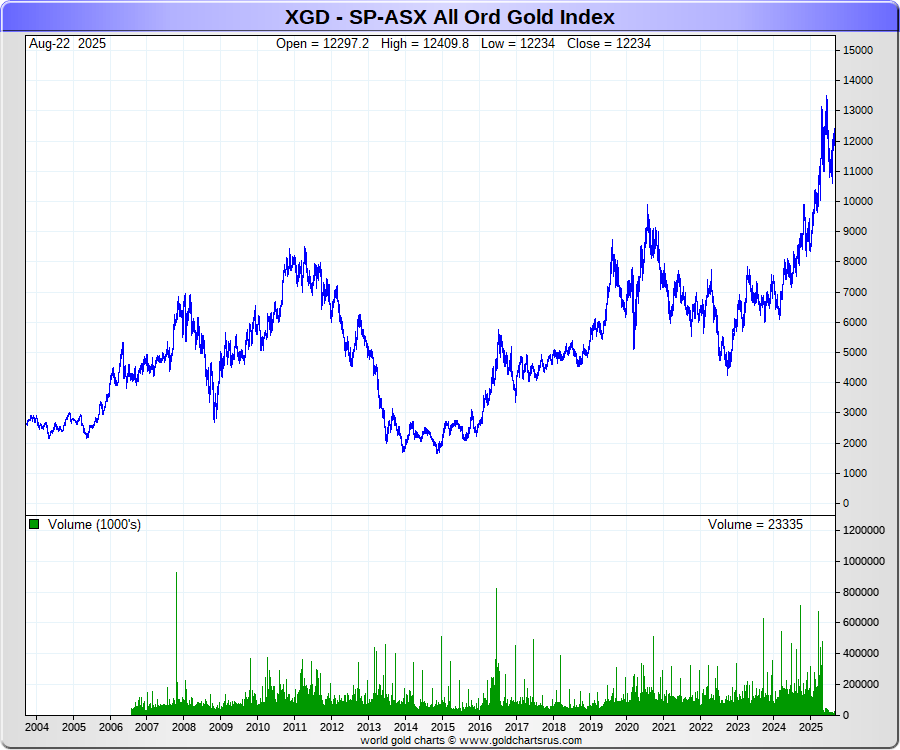
Task: Click the 12000 price axis label
Action: click(x=858, y=141)
